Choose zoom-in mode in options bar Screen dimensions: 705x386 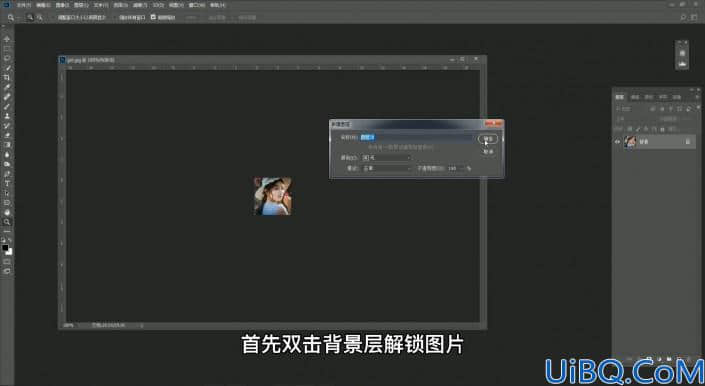point(30,18)
